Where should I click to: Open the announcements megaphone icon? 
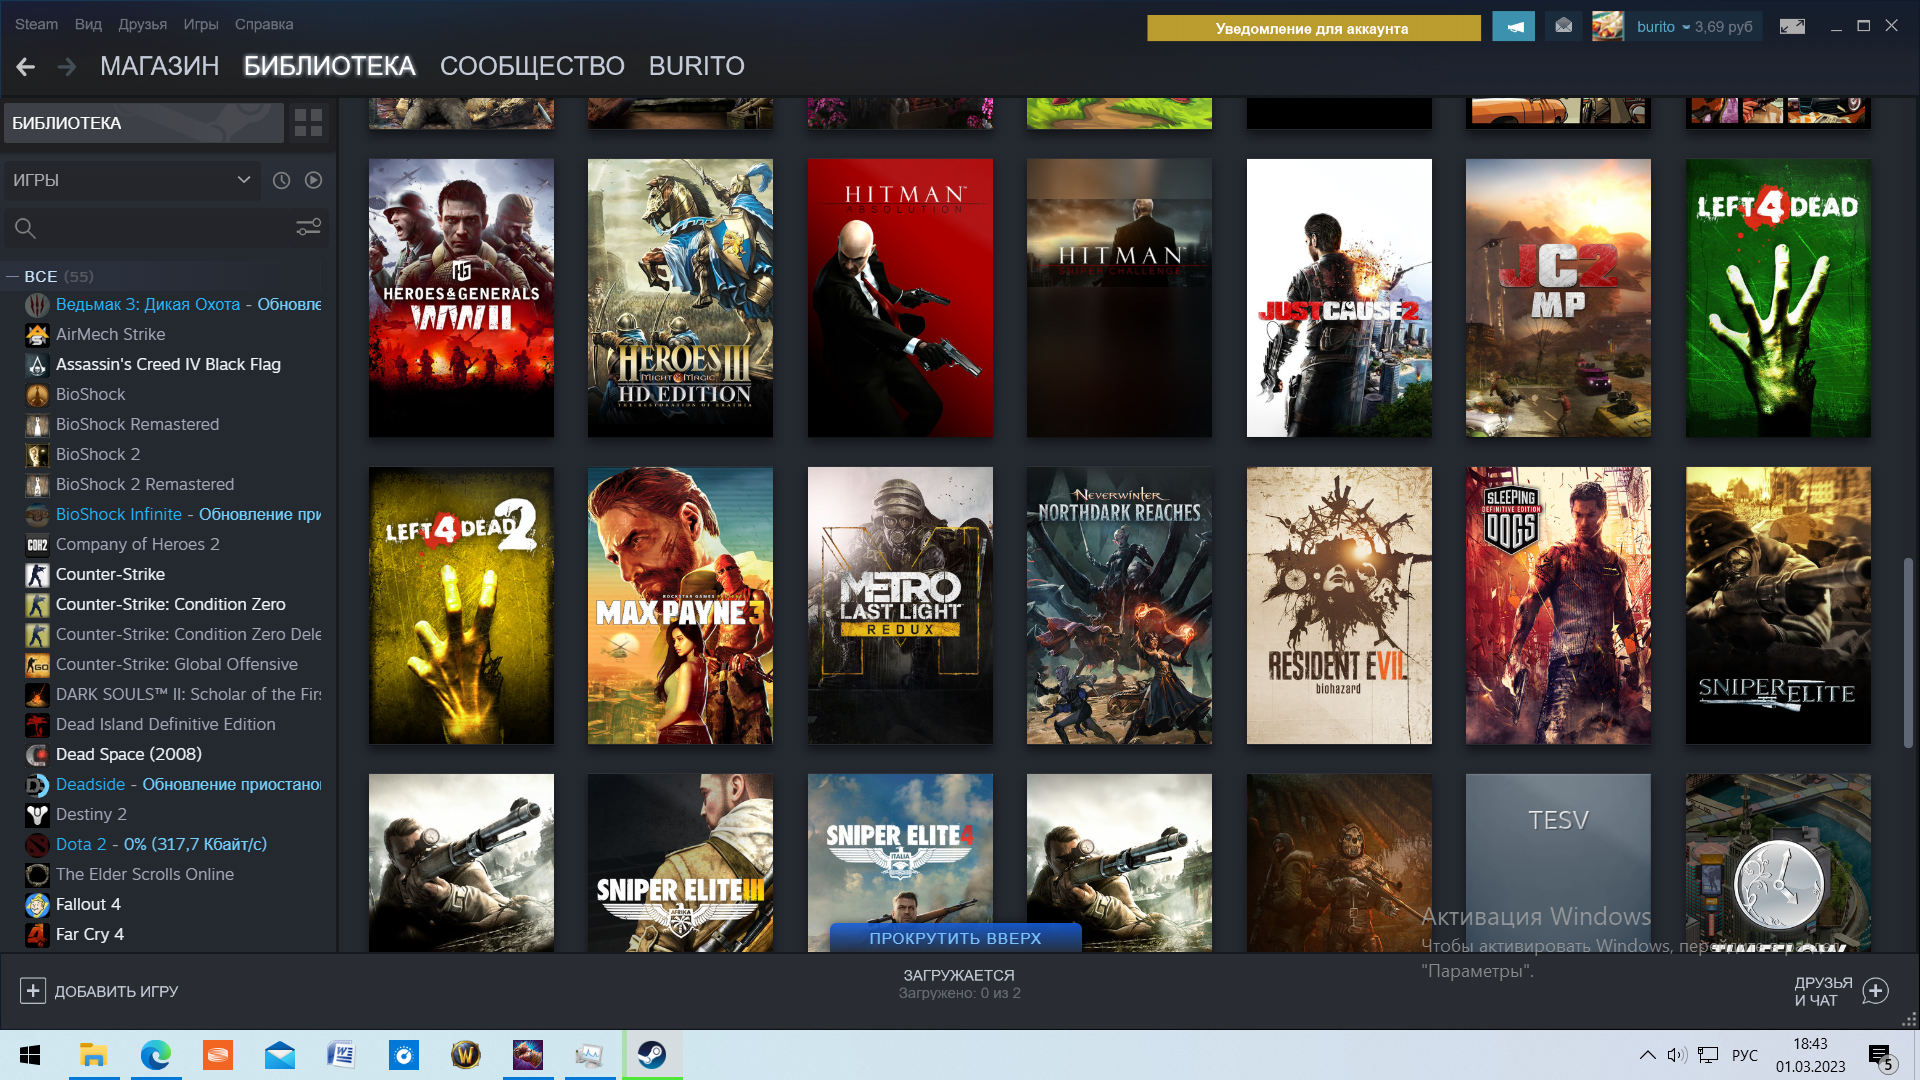(x=1513, y=27)
